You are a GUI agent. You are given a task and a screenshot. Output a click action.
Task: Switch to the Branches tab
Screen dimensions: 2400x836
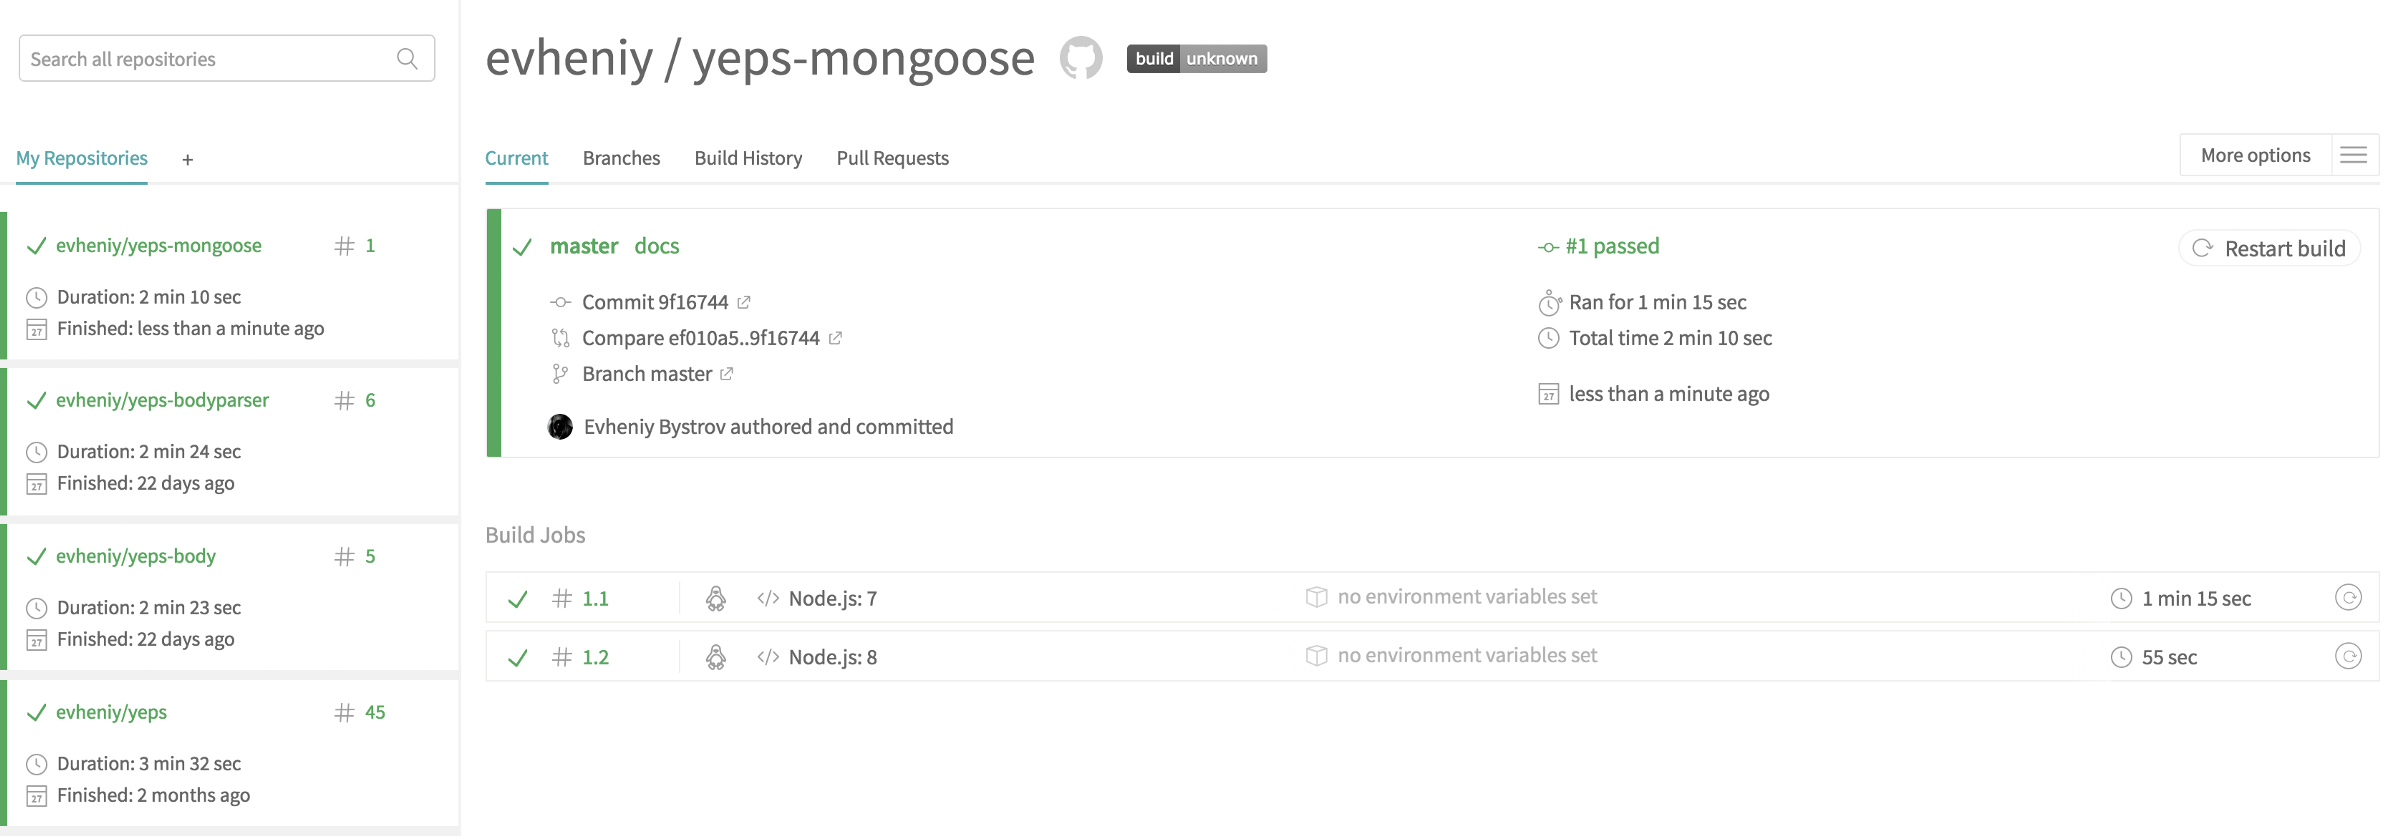tap(621, 158)
